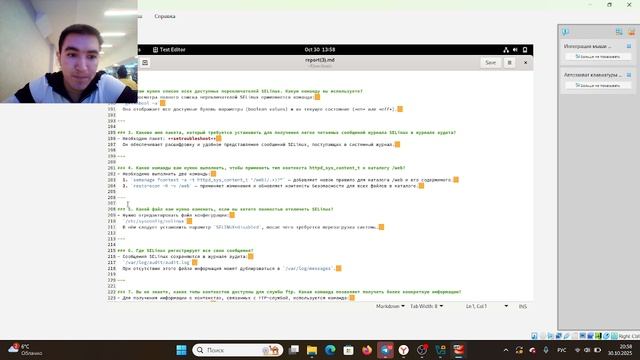
Task: Open the Ln 1, Col 1 position dropdown
Action: click(x=487, y=306)
